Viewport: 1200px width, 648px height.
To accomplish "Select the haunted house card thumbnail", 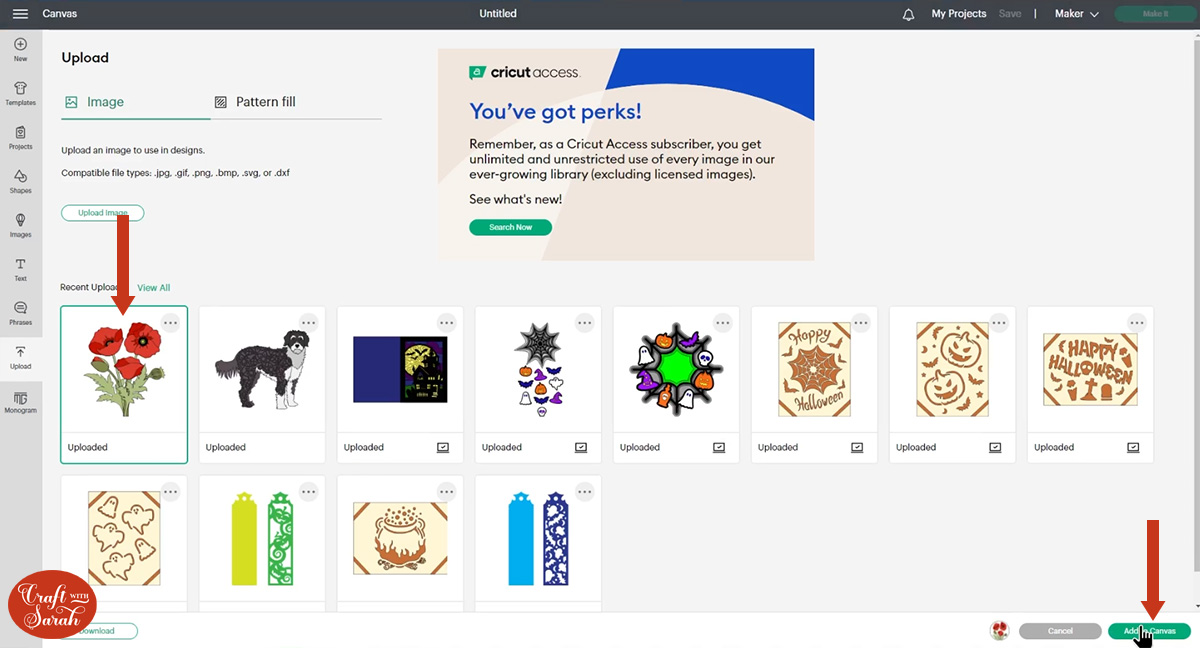I will [x=400, y=369].
